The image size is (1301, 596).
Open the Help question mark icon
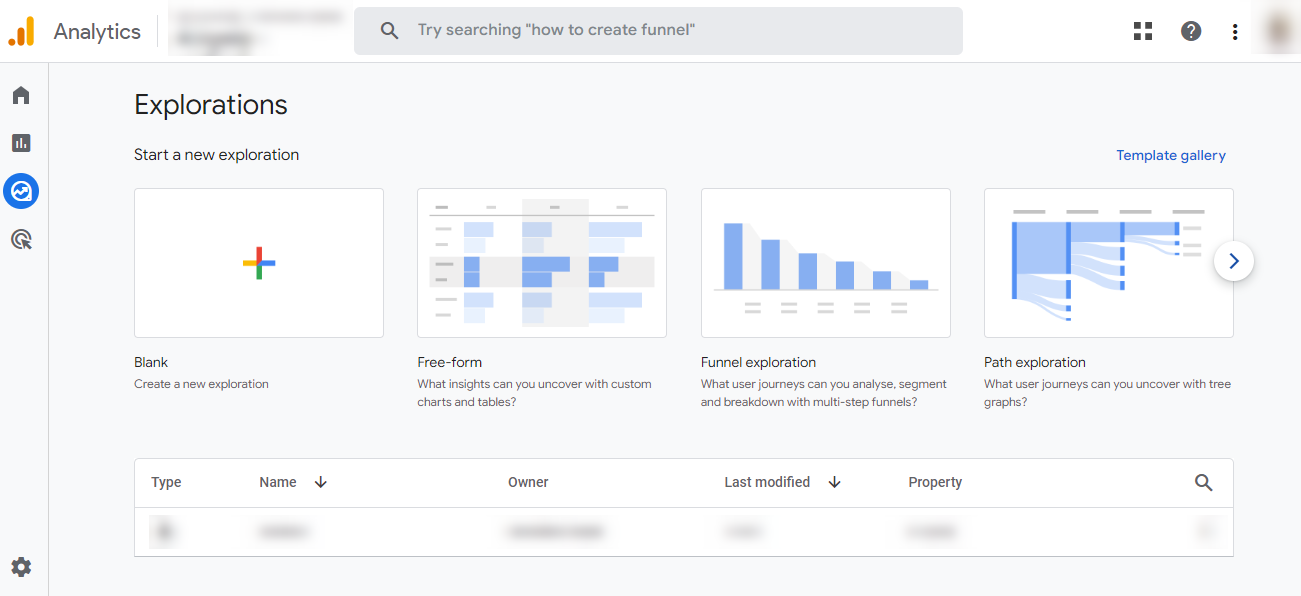pos(1191,31)
